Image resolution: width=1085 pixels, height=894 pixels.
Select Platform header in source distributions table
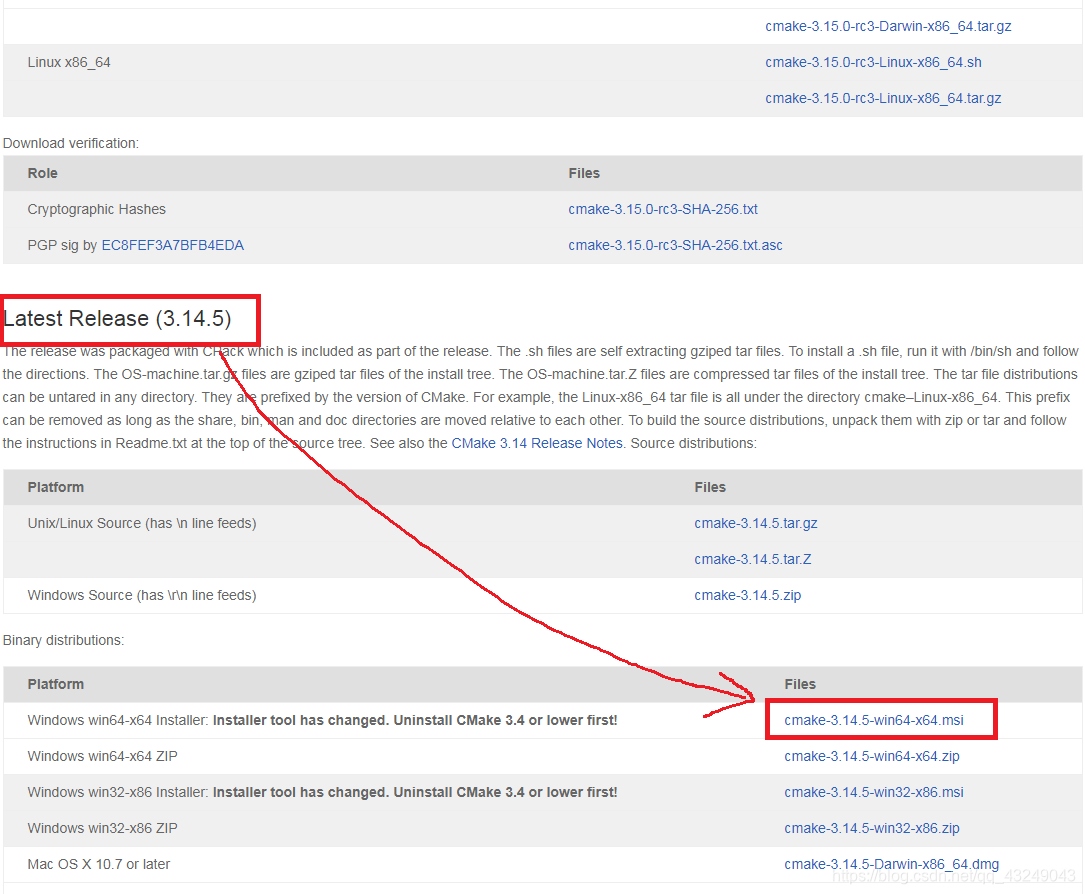56,487
